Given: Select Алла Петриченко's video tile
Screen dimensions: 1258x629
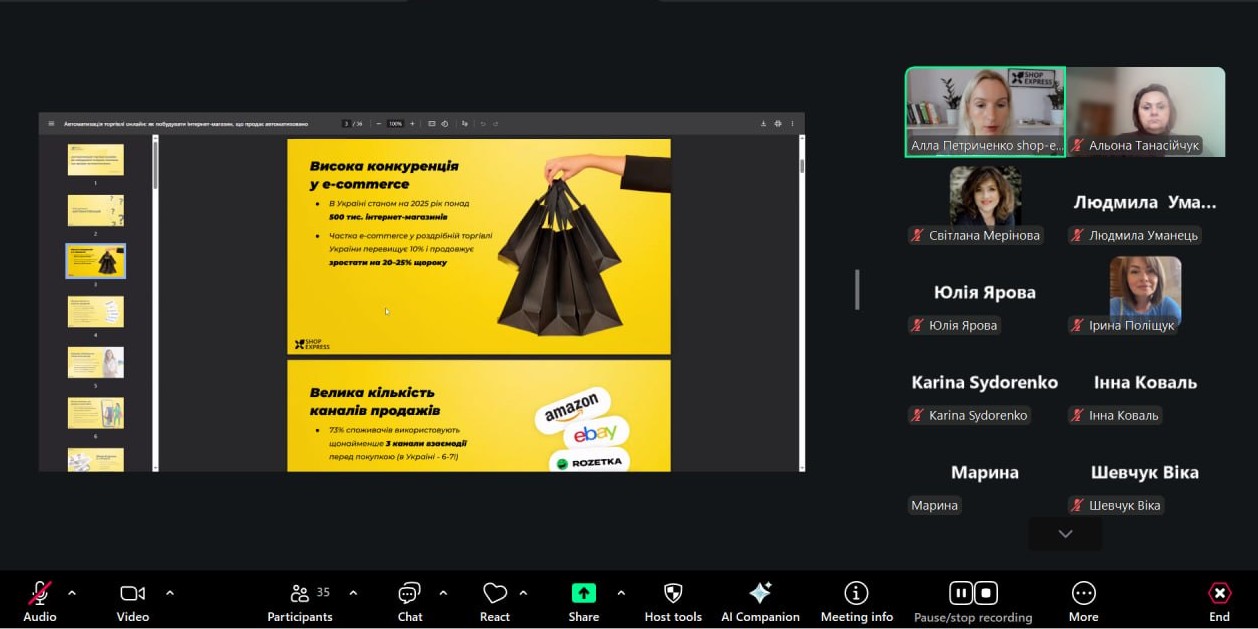Looking at the screenshot, I should tap(985, 110).
